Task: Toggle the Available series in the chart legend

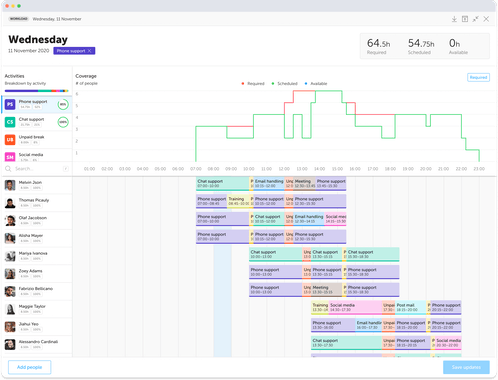Action: [x=316, y=84]
